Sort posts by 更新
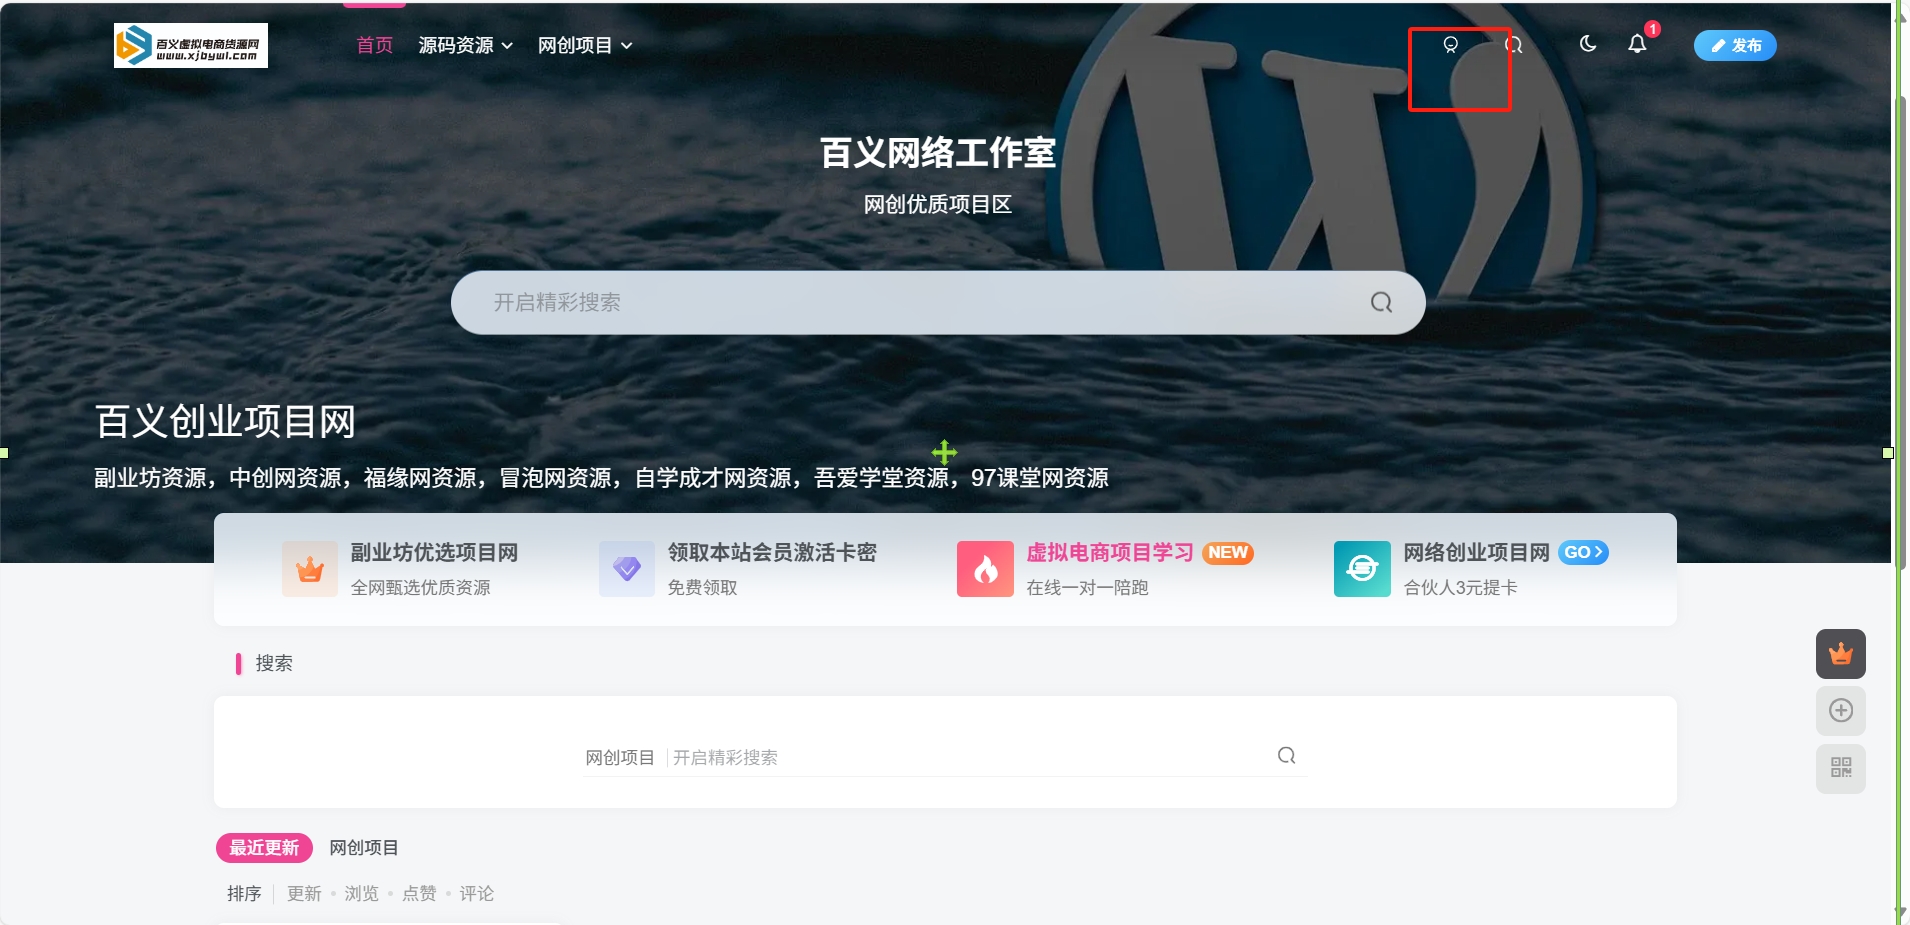This screenshot has height=925, width=1910. point(304,894)
